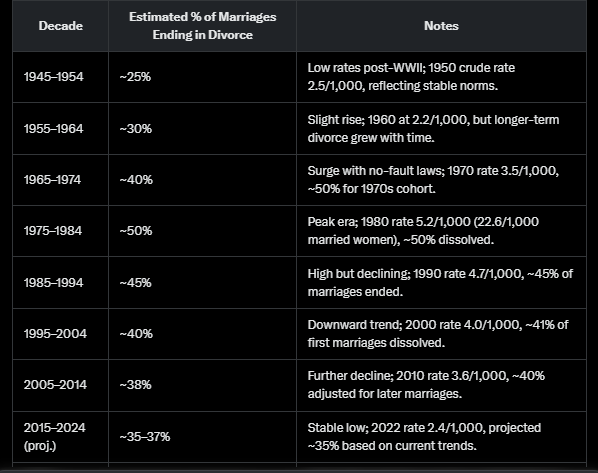Click the 'Slight rise; 1960' note text
Screen dimensions: 598x473
(x=433, y=129)
